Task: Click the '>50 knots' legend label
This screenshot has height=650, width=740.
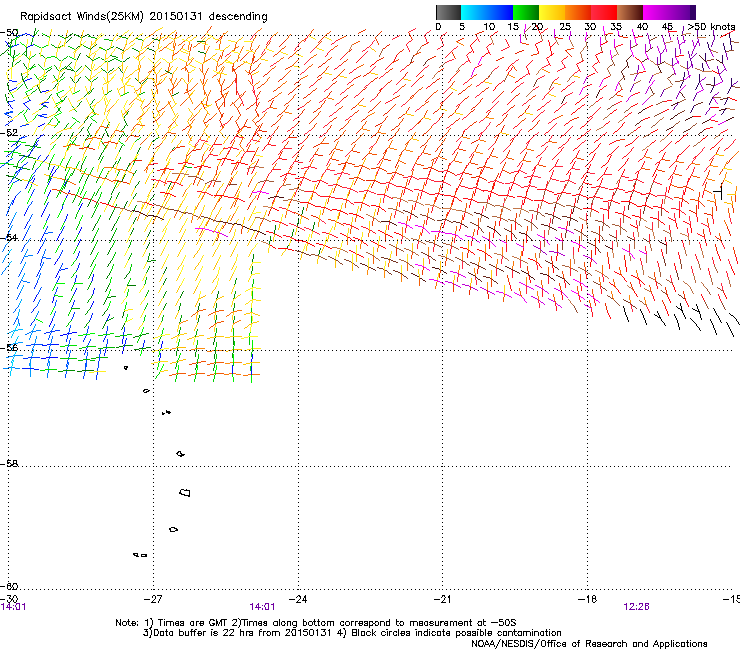Action: coord(711,27)
